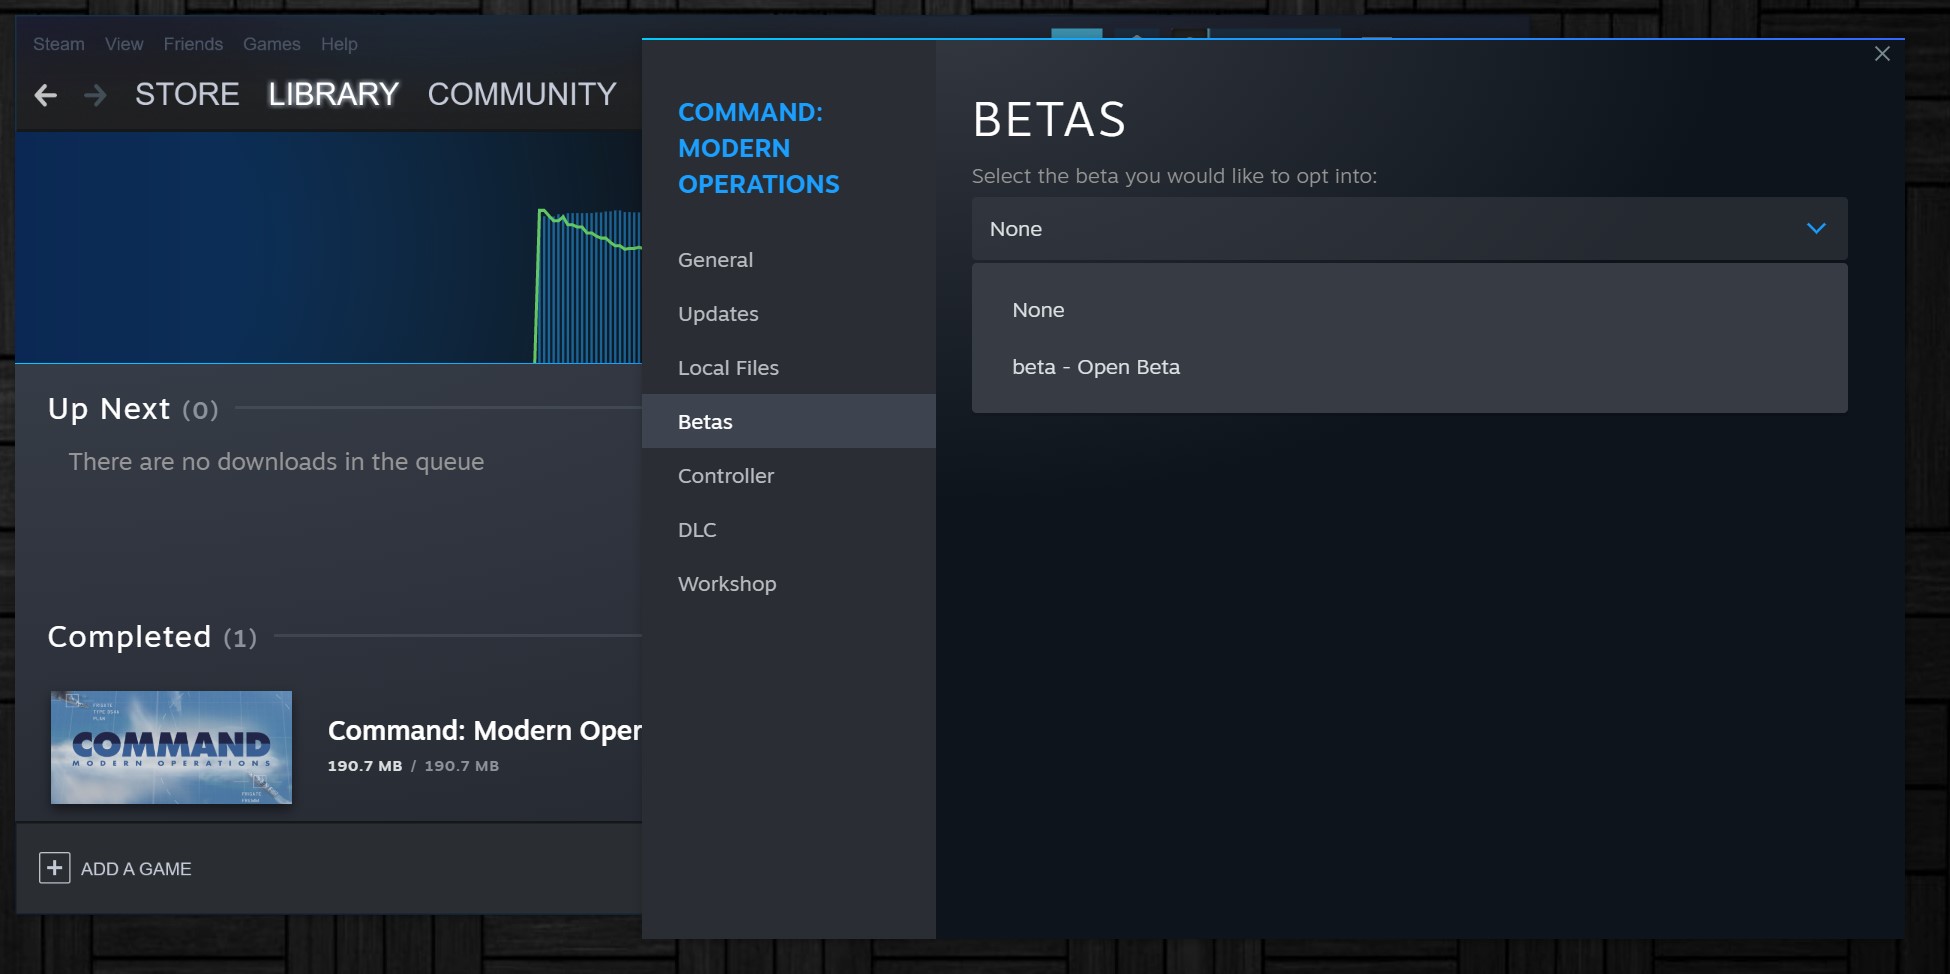The image size is (1950, 974).
Task: Open the Updates settings page
Action: (789, 314)
